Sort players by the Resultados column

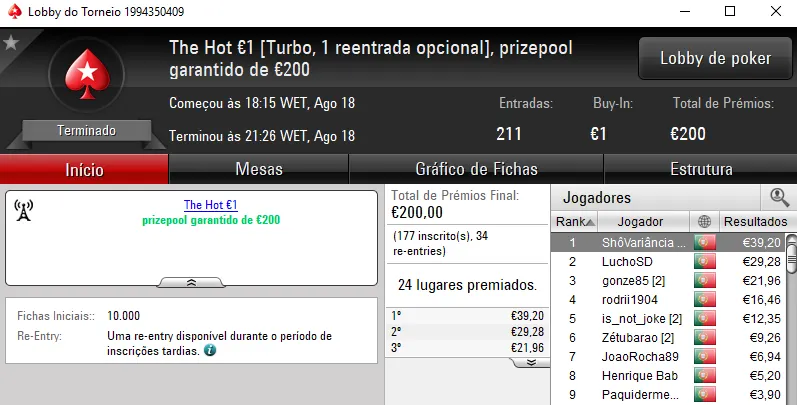(754, 221)
